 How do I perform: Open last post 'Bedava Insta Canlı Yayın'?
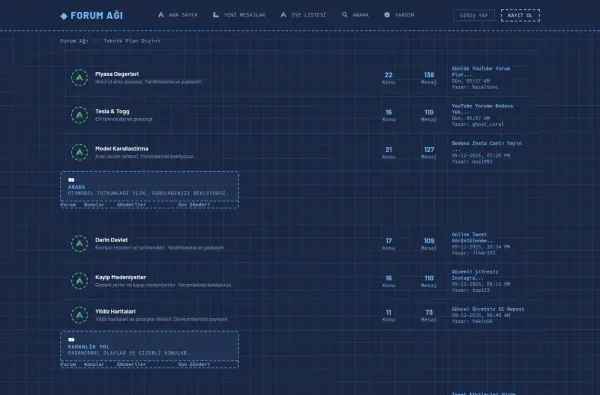(x=486, y=146)
